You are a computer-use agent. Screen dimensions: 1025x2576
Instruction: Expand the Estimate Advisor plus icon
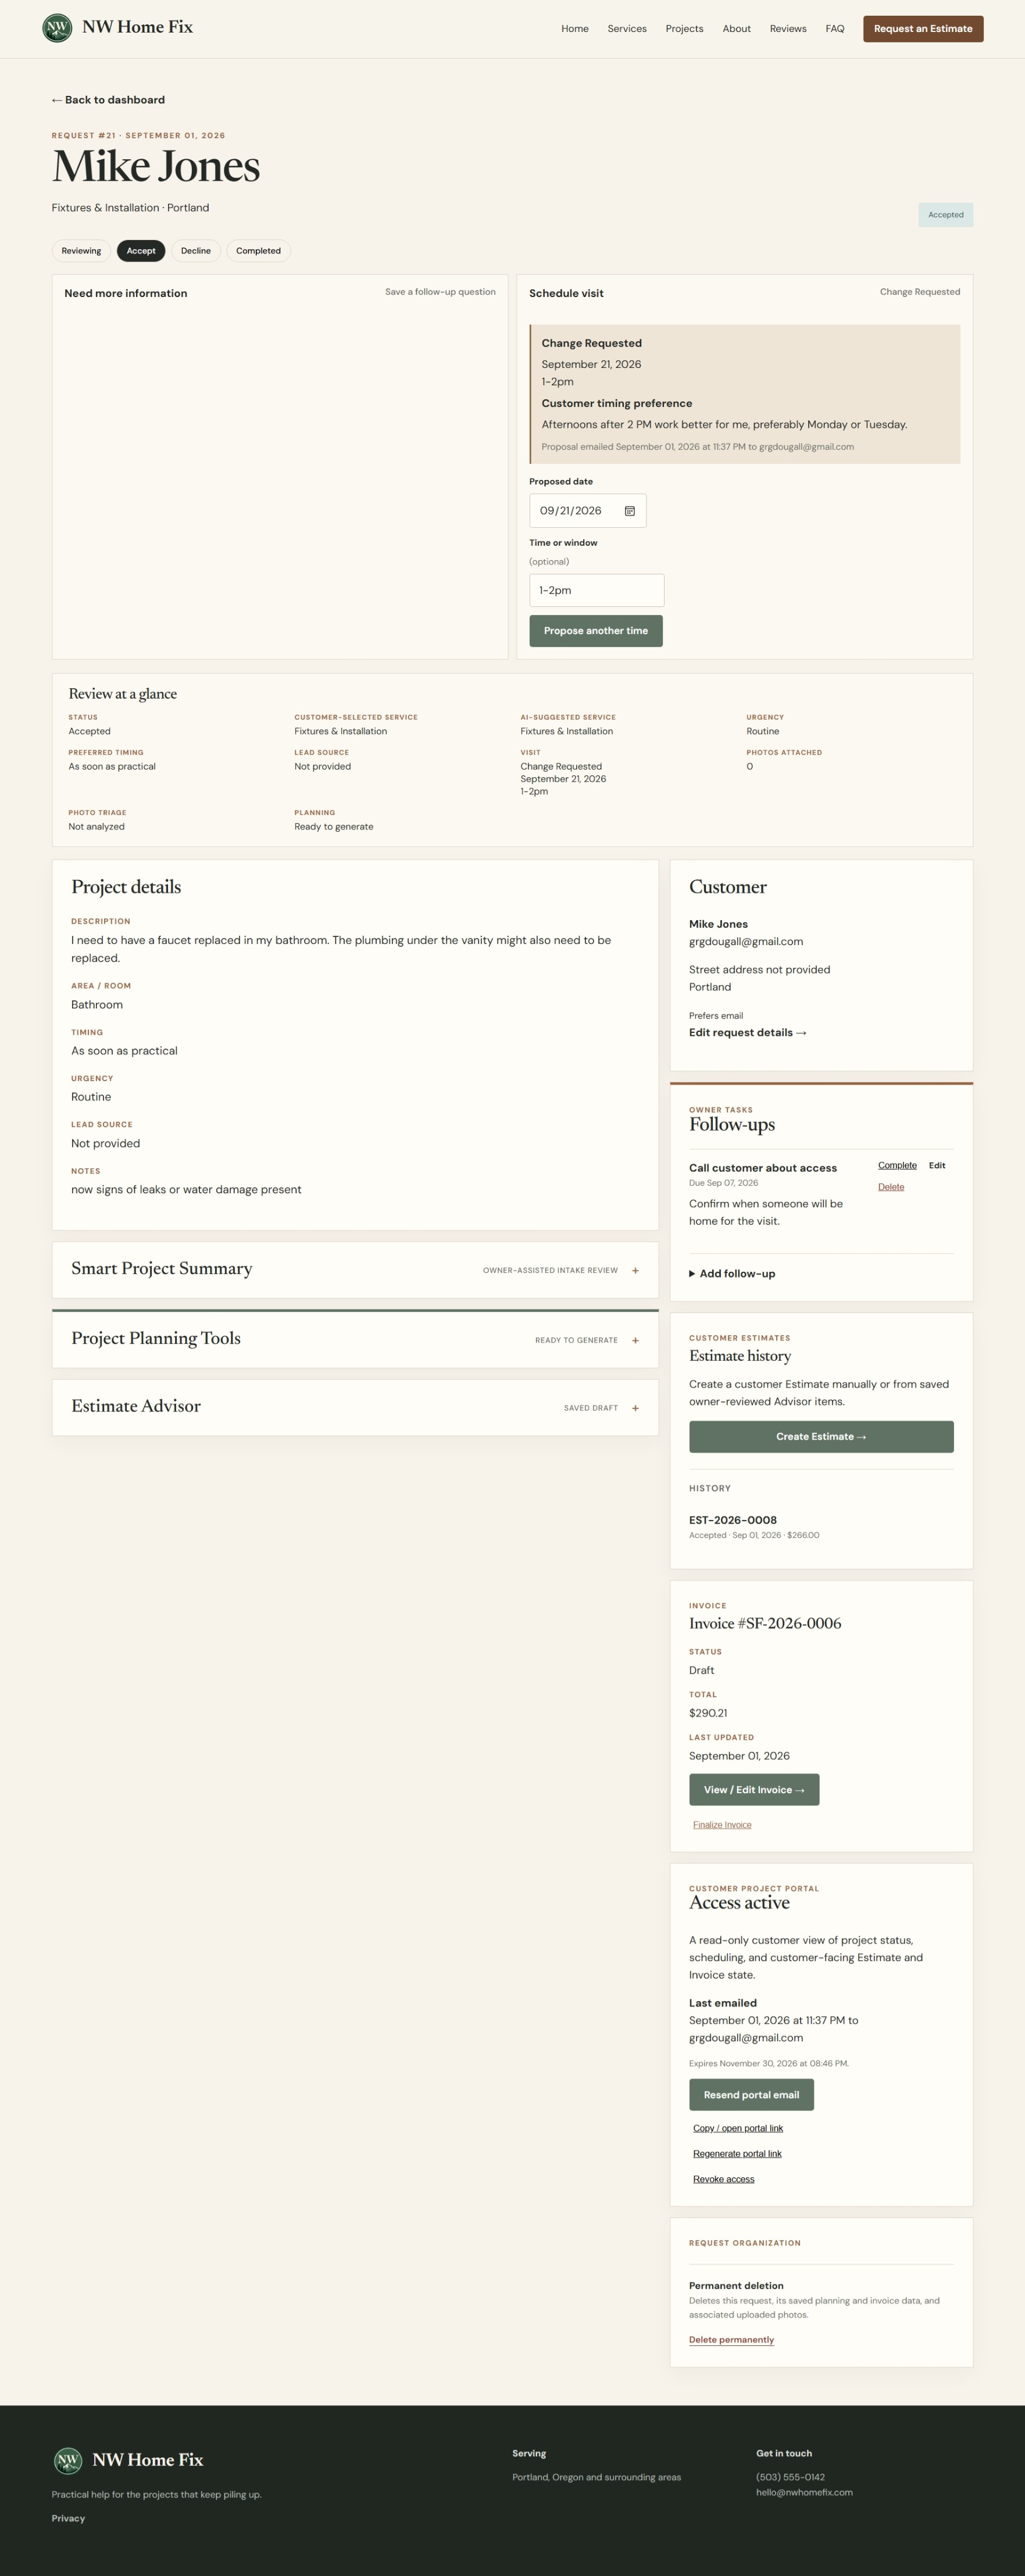635,1408
